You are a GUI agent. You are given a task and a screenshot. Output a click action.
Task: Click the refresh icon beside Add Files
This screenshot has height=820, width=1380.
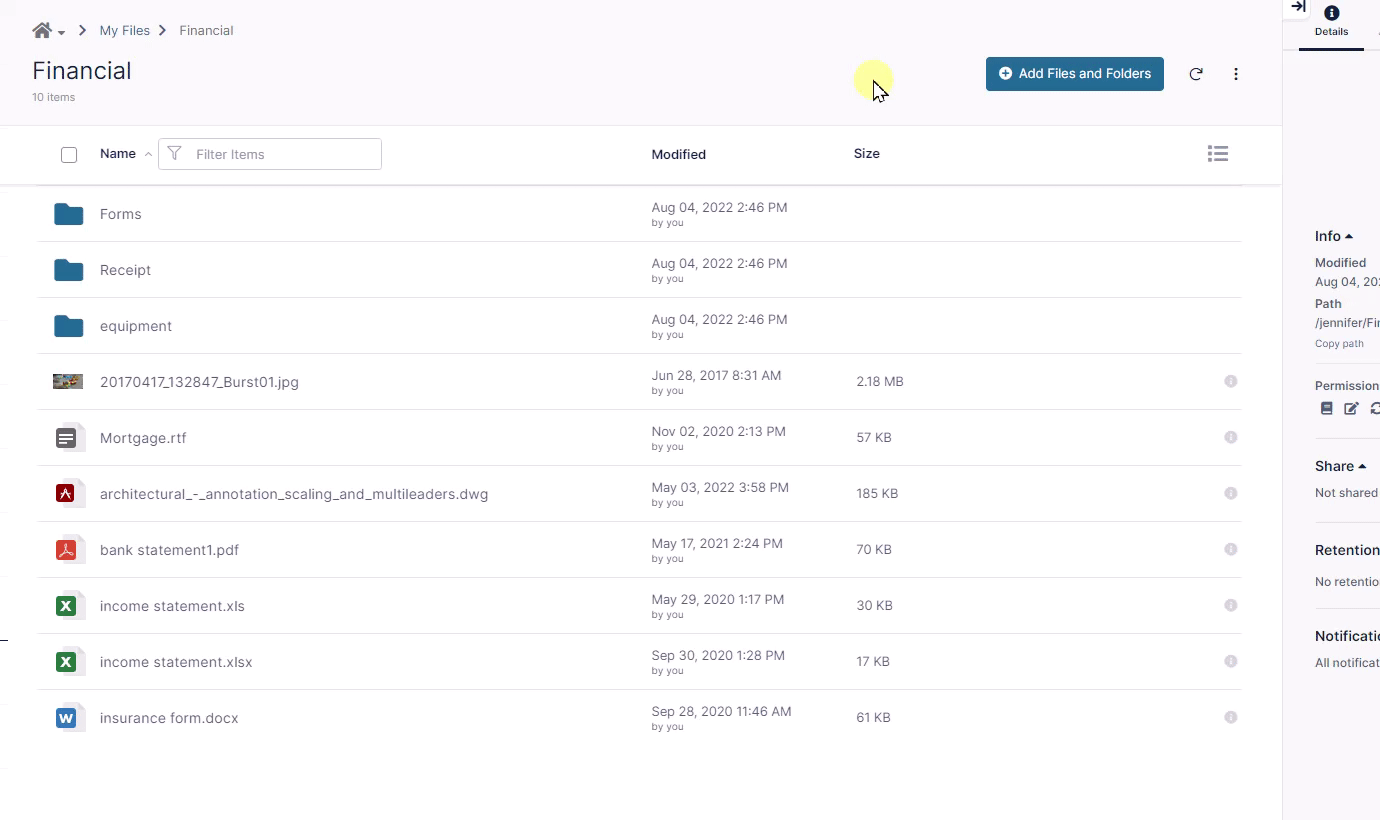pos(1195,74)
